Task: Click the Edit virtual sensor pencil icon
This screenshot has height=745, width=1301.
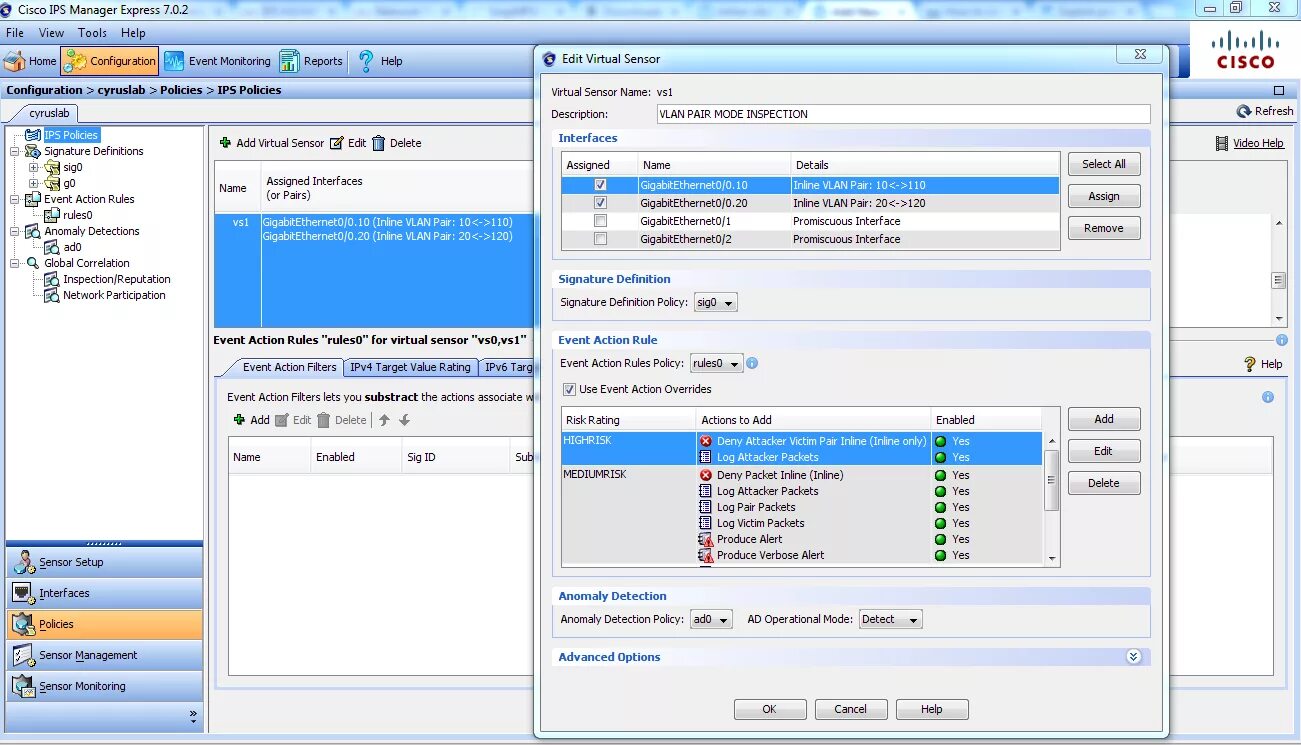Action: tap(337, 143)
